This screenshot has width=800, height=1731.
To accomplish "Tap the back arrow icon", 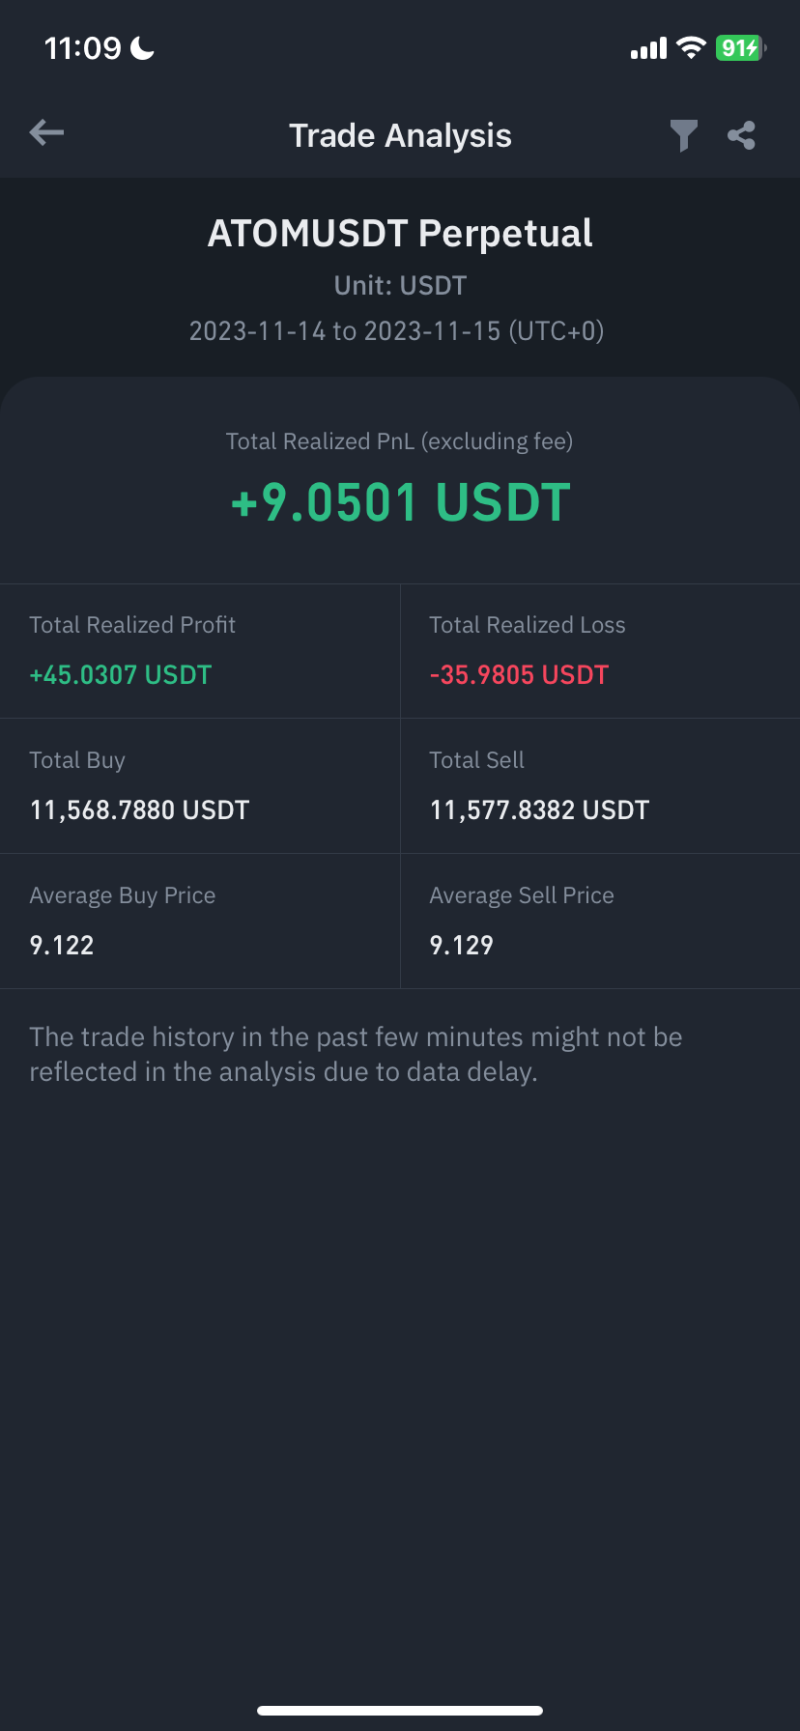I will click(47, 133).
